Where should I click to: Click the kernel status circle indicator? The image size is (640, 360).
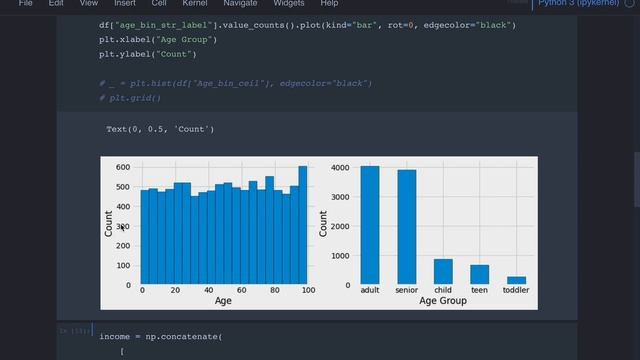(630, 3)
